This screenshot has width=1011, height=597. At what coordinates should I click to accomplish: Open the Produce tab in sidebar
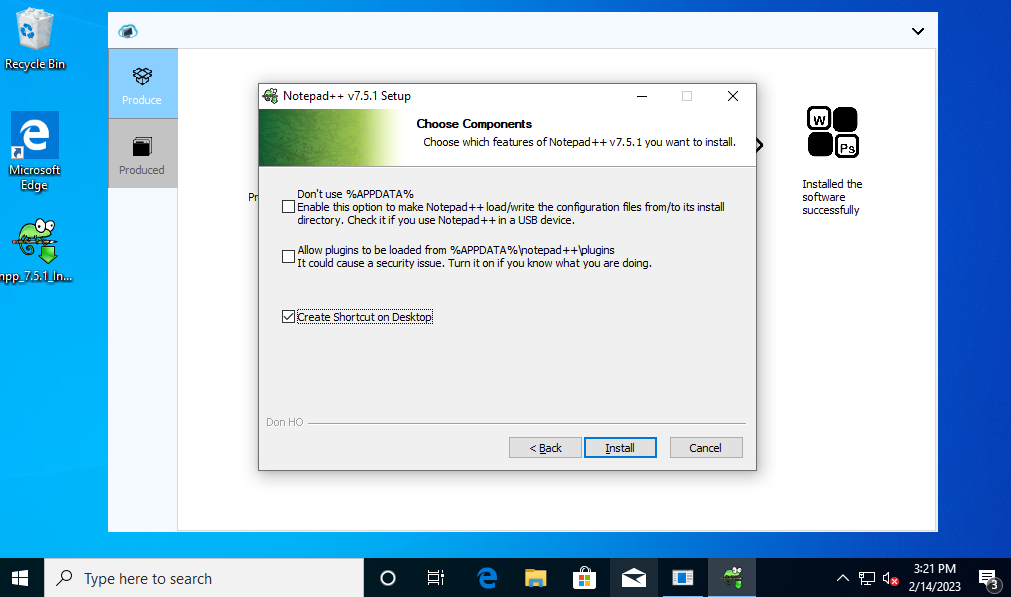[142, 84]
